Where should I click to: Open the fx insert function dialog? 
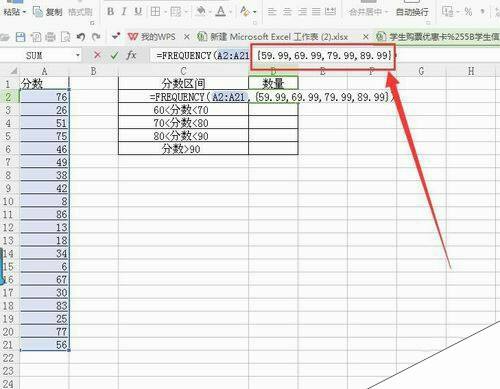131,55
